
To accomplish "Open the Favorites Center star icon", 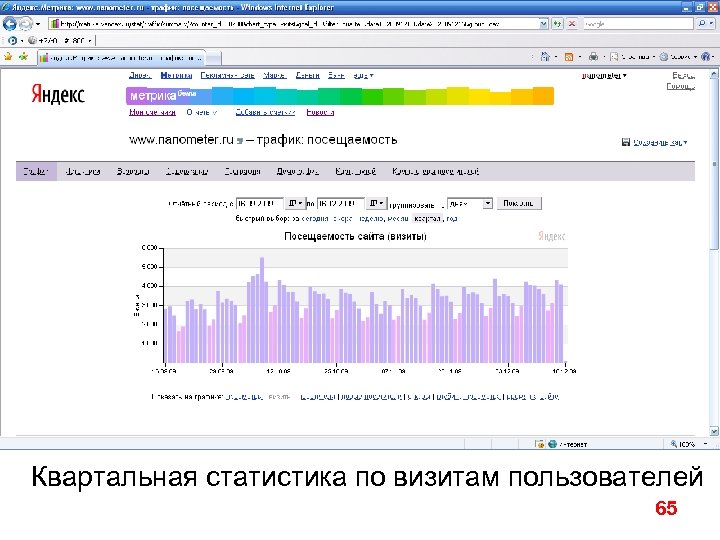I will click(x=8, y=57).
